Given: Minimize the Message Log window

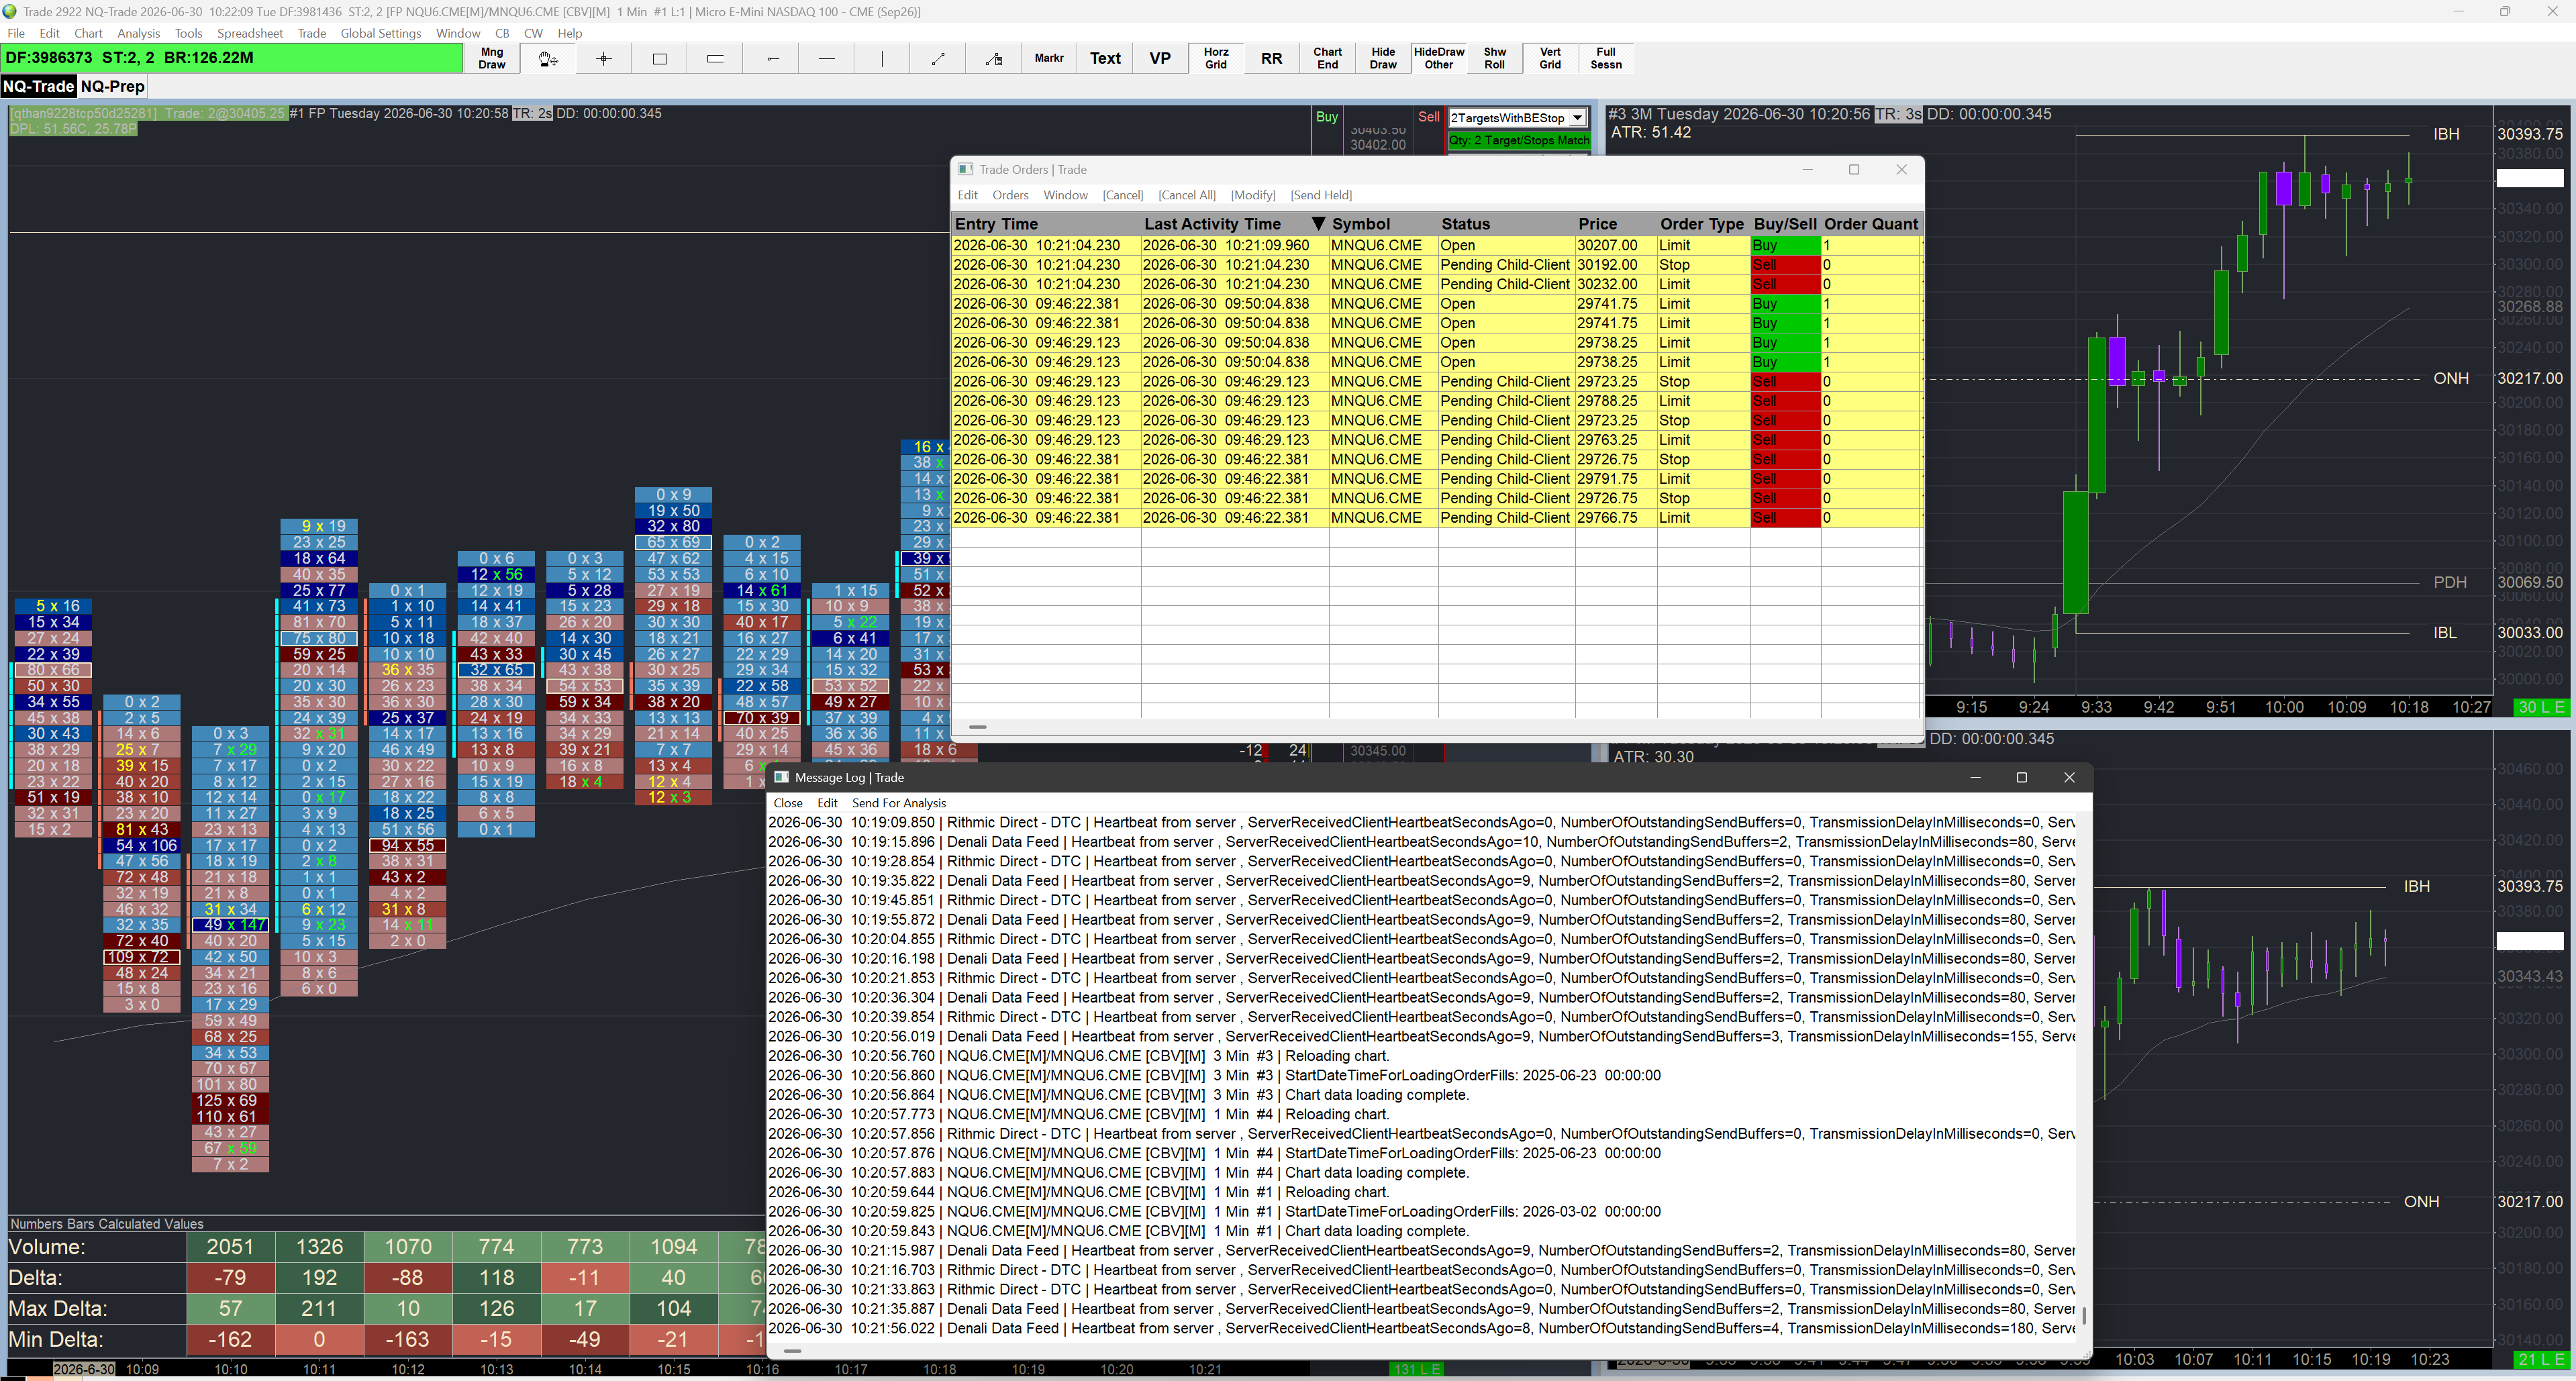Looking at the screenshot, I should (1975, 777).
